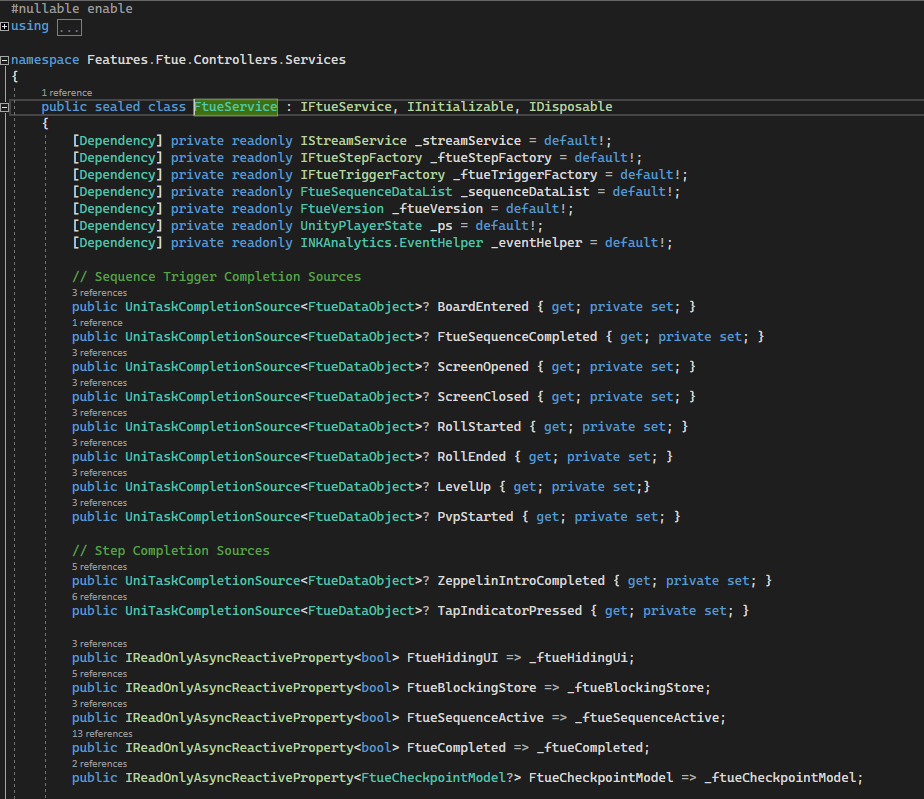Click the IDisposable interface name
This screenshot has width=924, height=799.
[x=570, y=107]
